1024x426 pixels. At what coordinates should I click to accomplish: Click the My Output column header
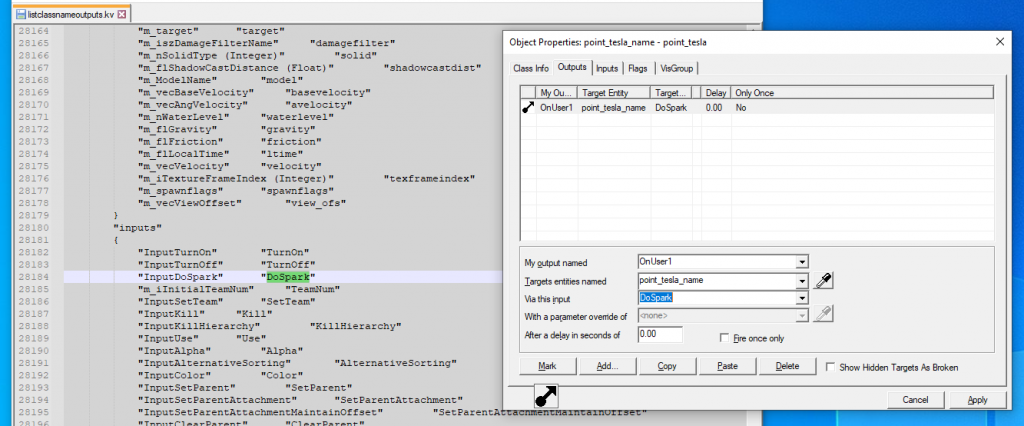click(x=556, y=93)
